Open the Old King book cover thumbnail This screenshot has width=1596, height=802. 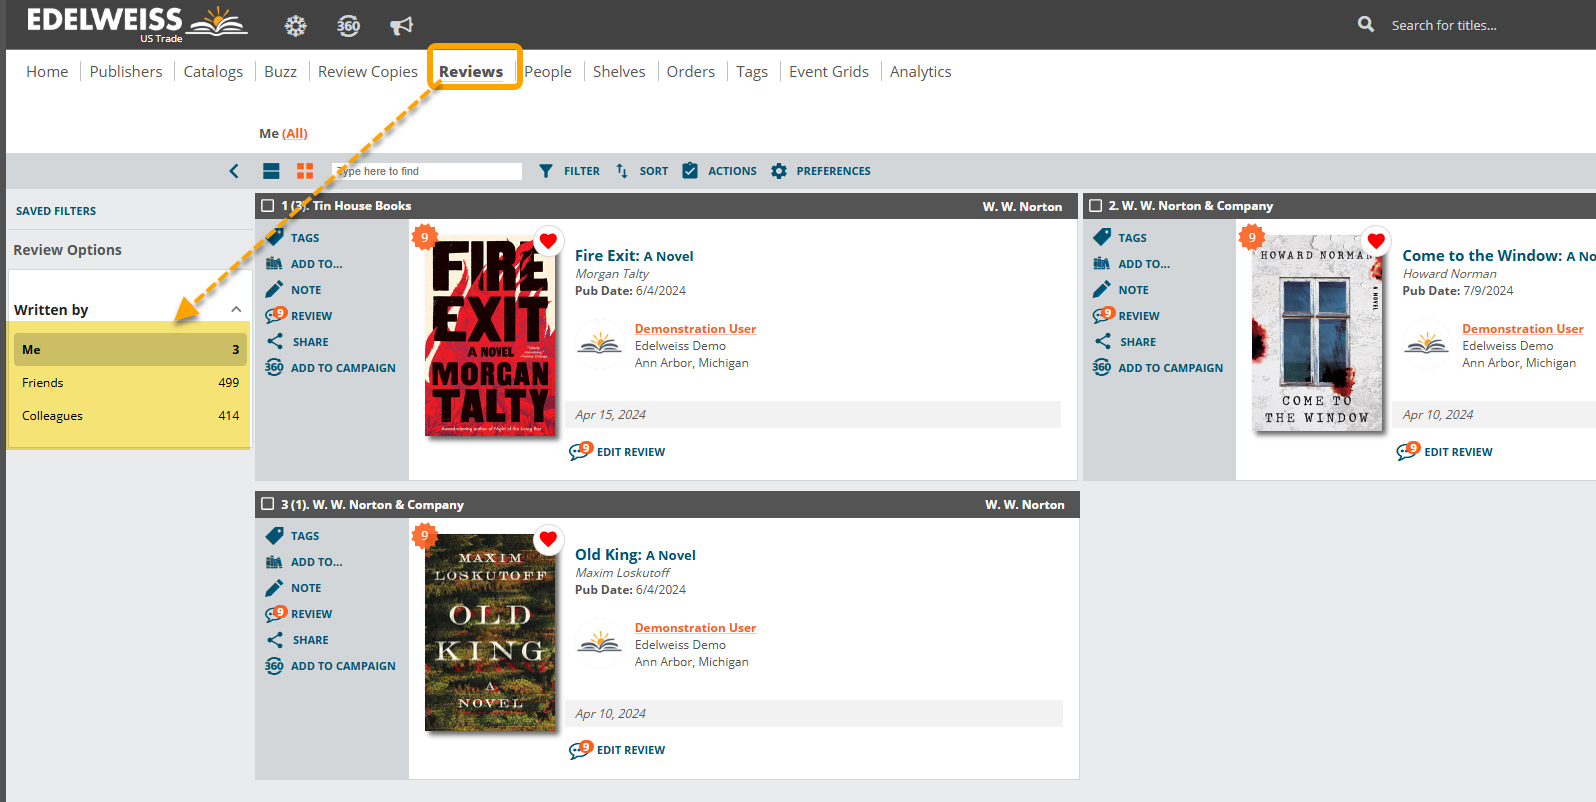490,632
